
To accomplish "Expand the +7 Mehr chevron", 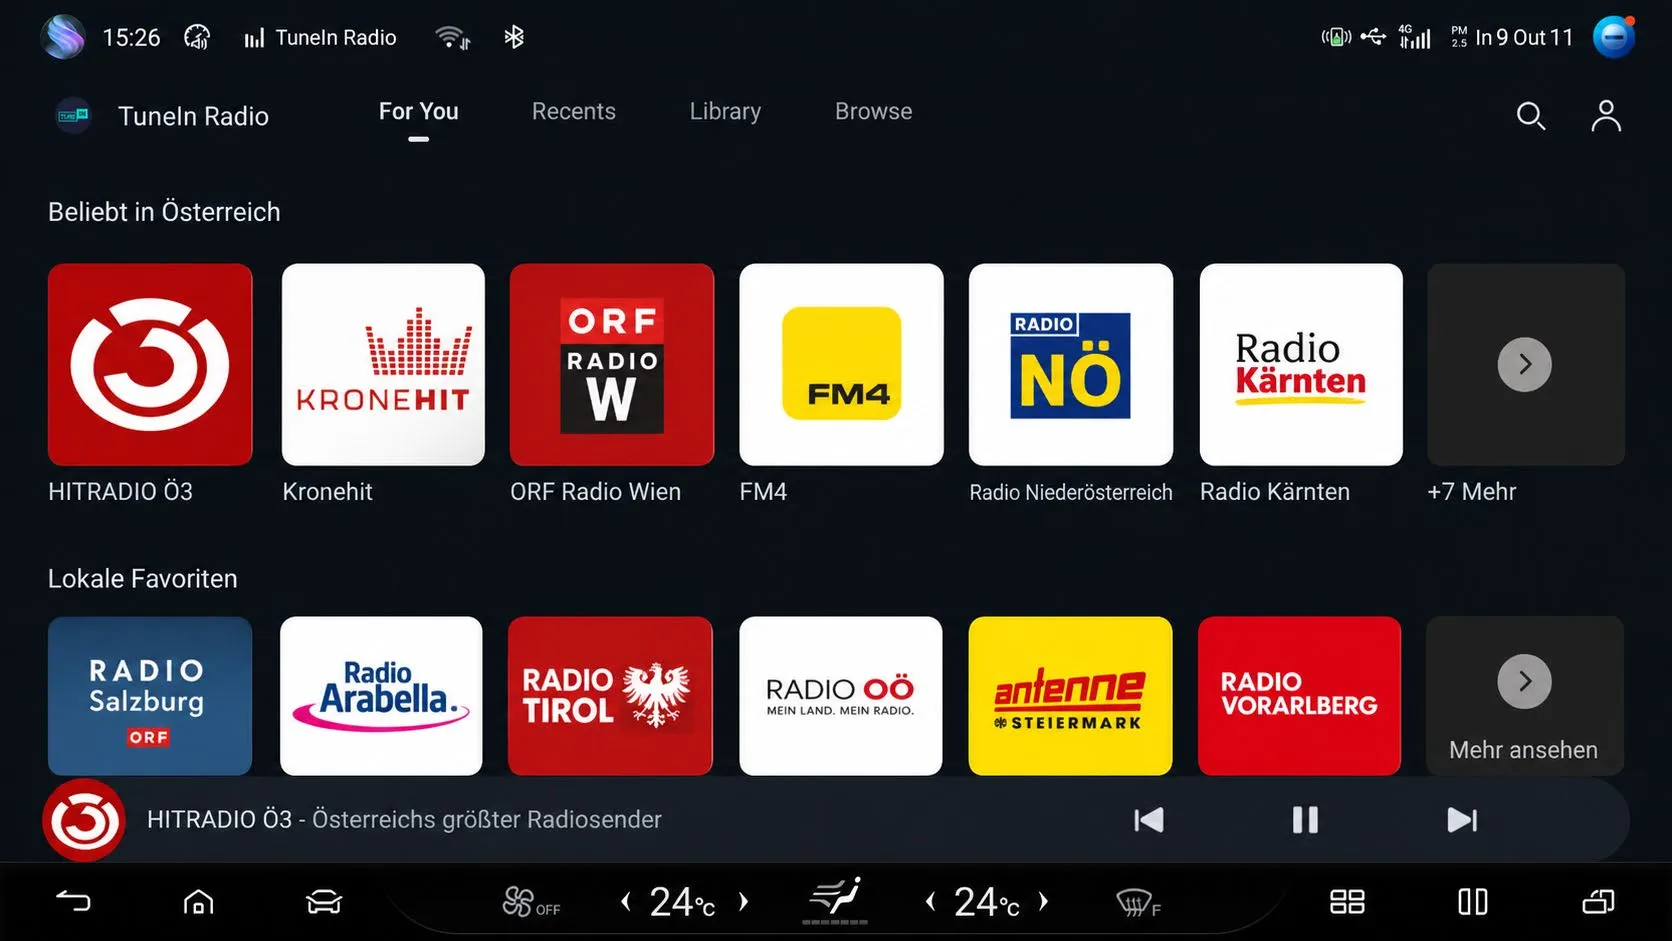I will pyautogui.click(x=1524, y=364).
